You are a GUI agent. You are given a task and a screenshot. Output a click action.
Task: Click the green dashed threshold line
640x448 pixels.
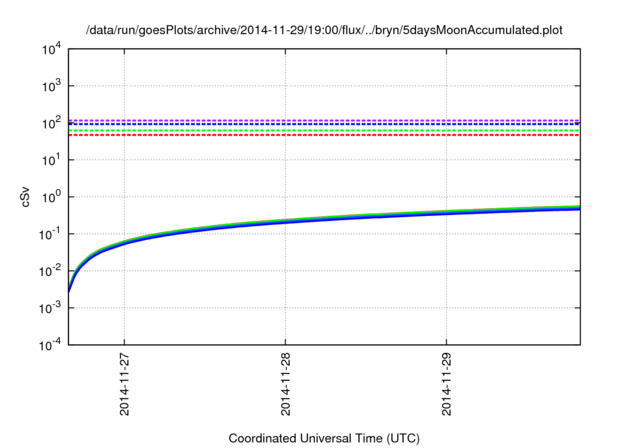coord(324,130)
